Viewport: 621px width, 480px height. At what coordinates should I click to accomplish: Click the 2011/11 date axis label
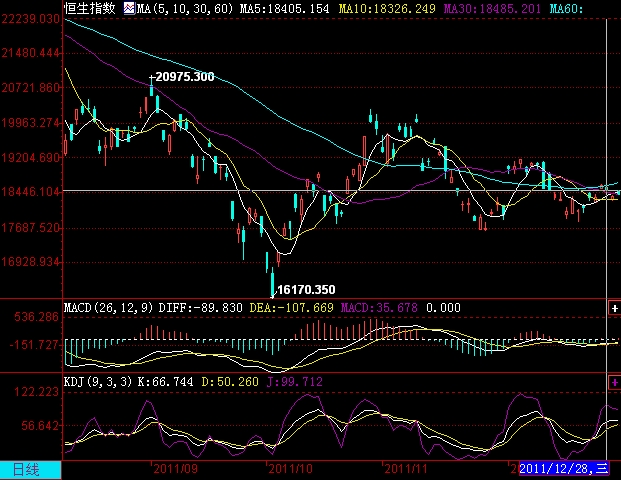coord(406,469)
